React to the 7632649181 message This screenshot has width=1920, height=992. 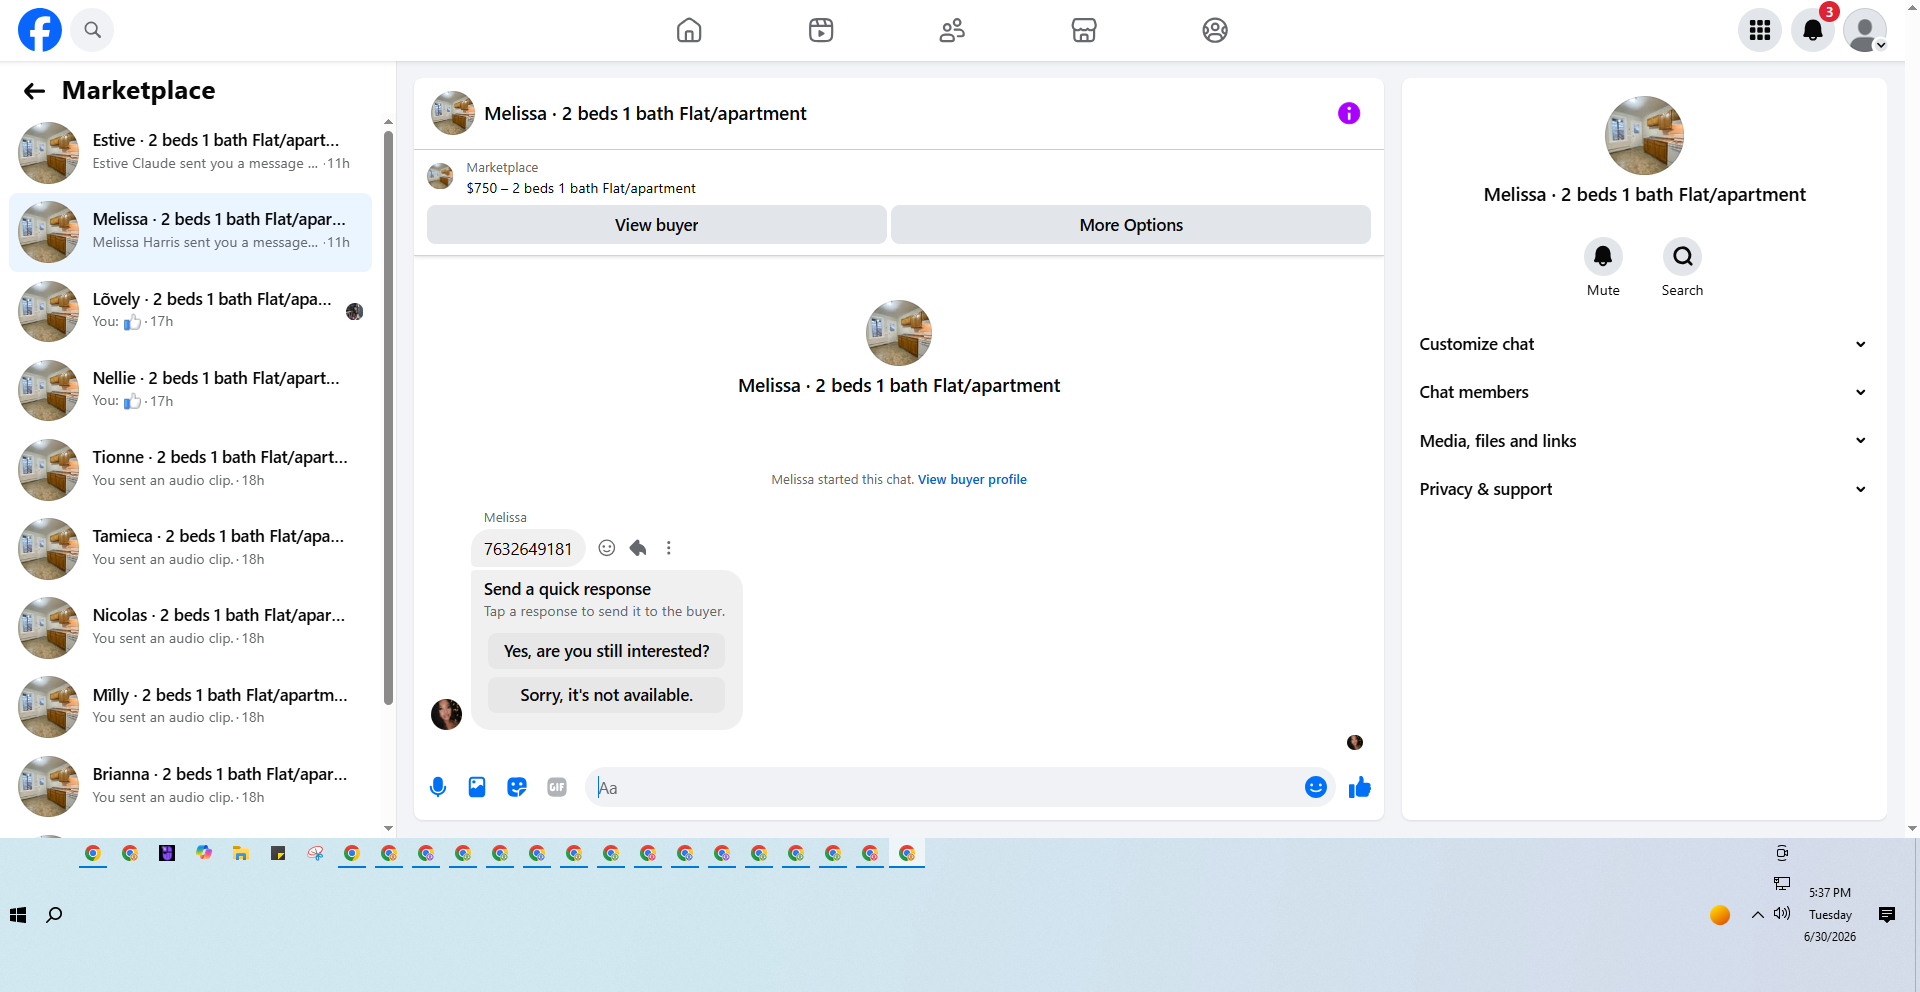(607, 548)
